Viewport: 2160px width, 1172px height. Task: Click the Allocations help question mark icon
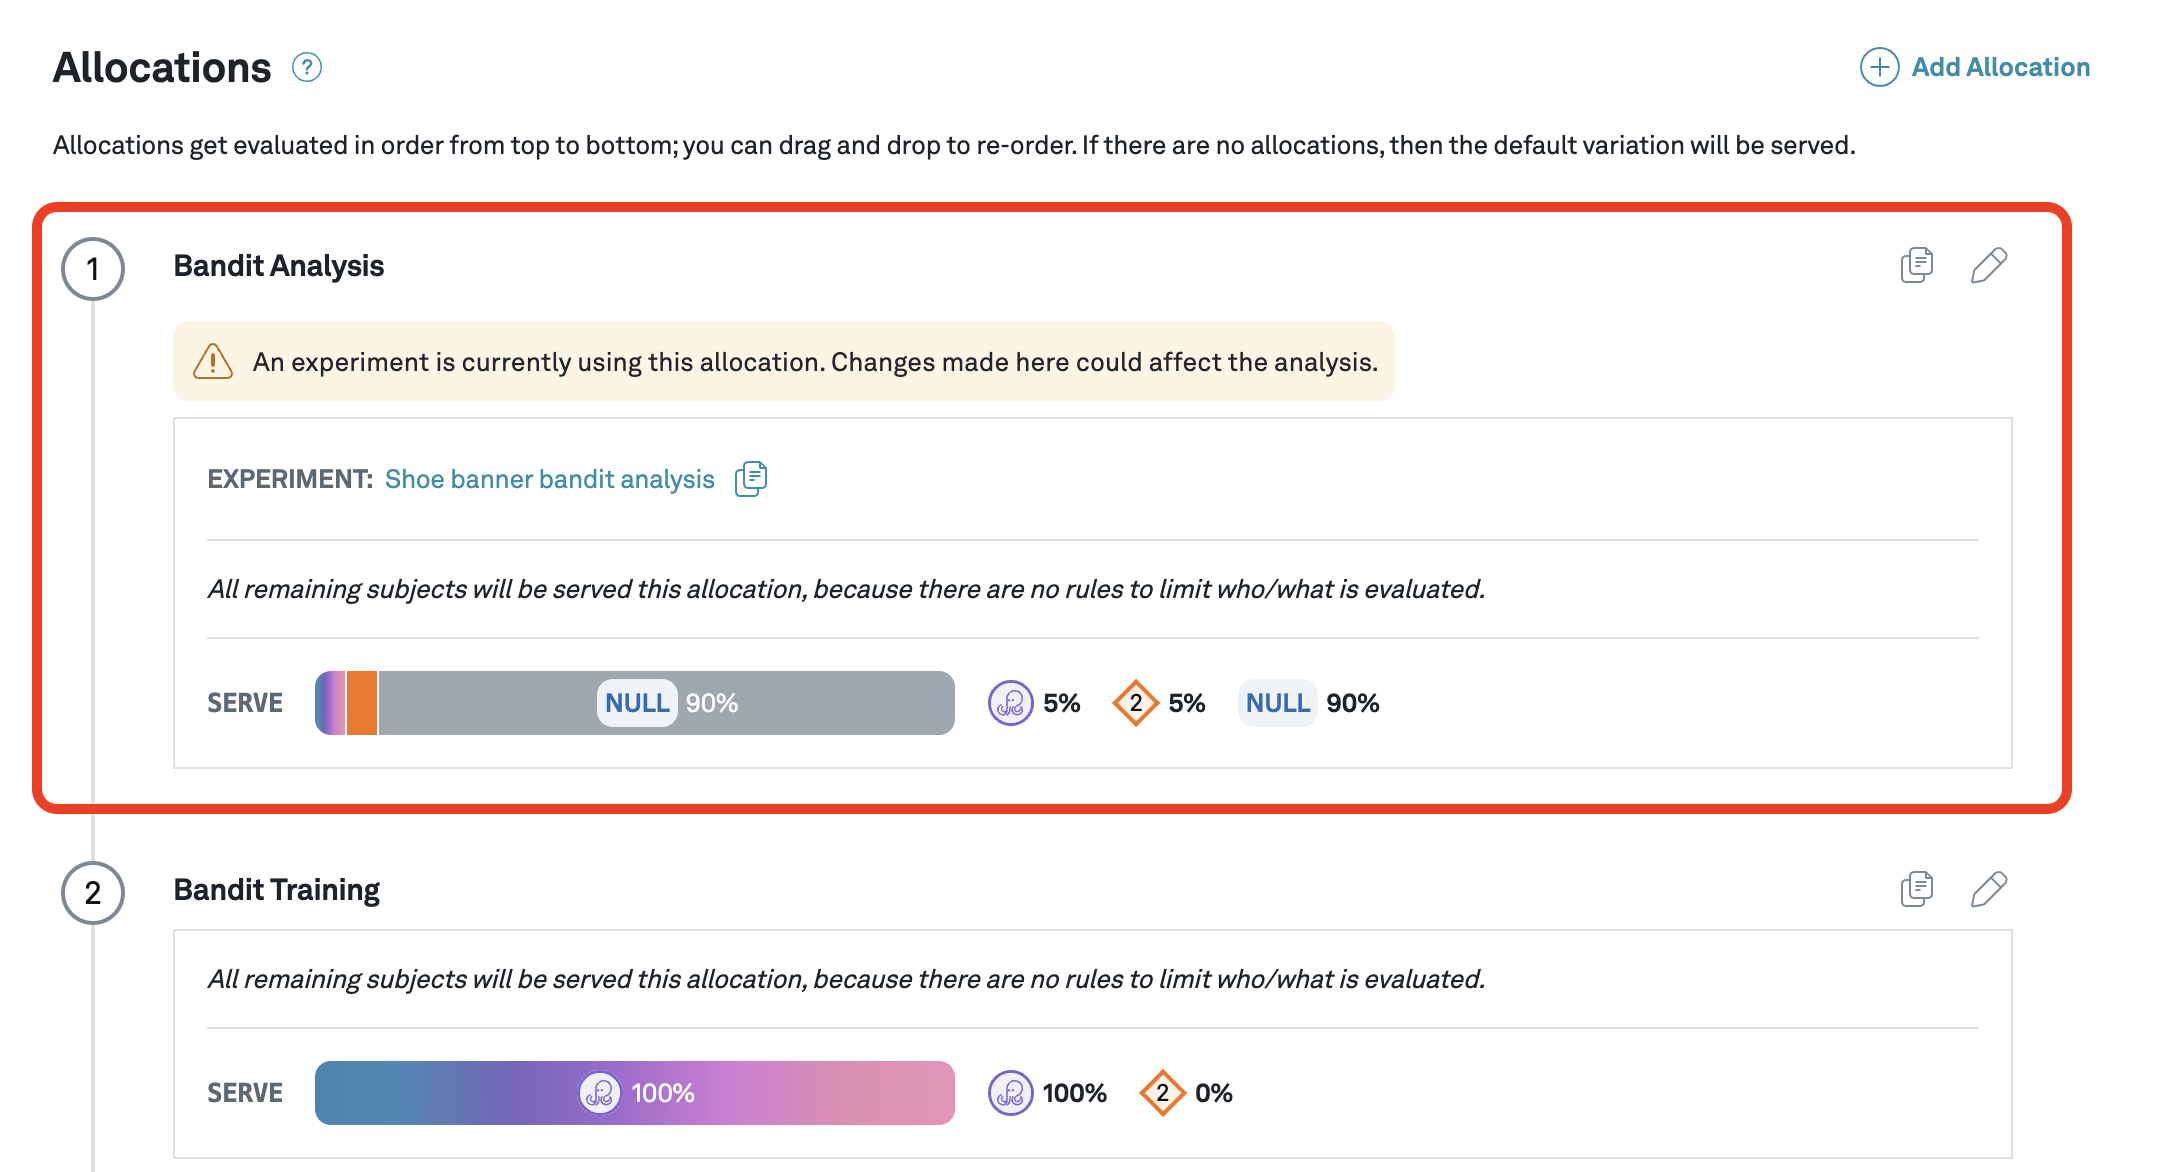(x=307, y=68)
